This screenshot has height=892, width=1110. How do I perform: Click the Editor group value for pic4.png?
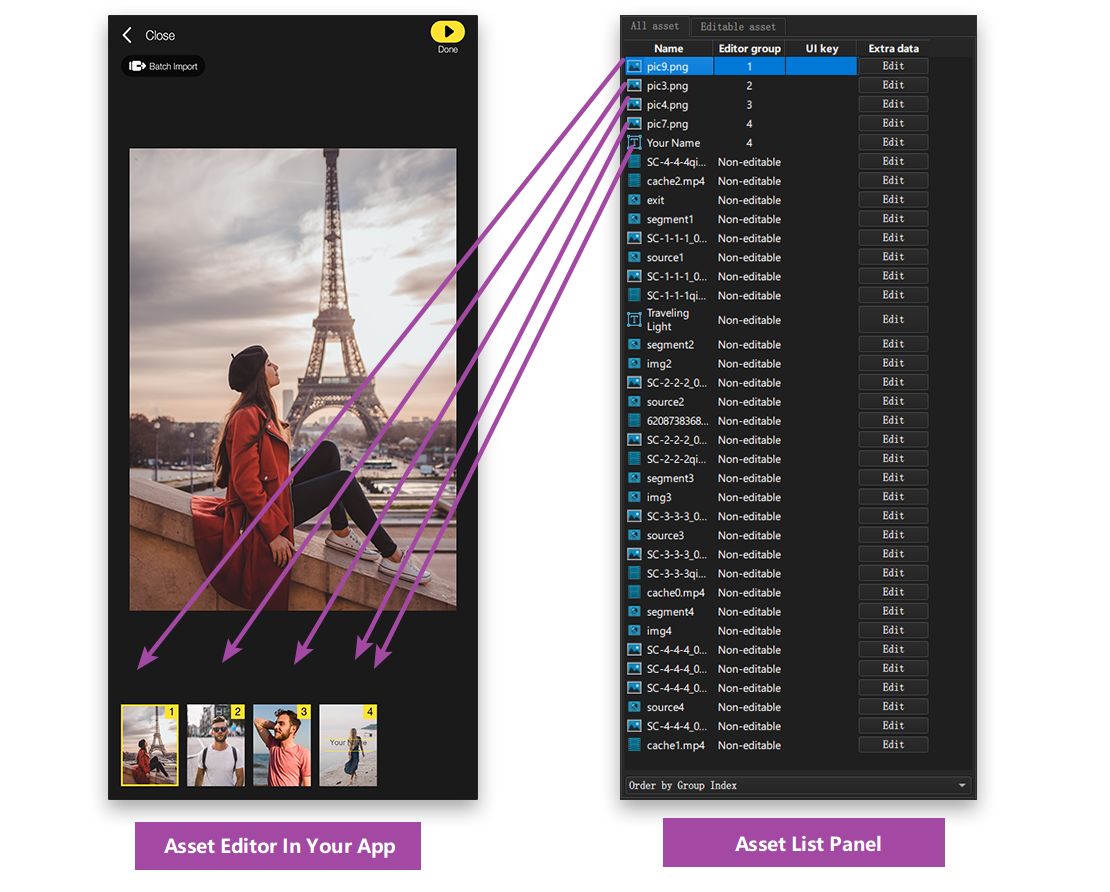(x=749, y=105)
